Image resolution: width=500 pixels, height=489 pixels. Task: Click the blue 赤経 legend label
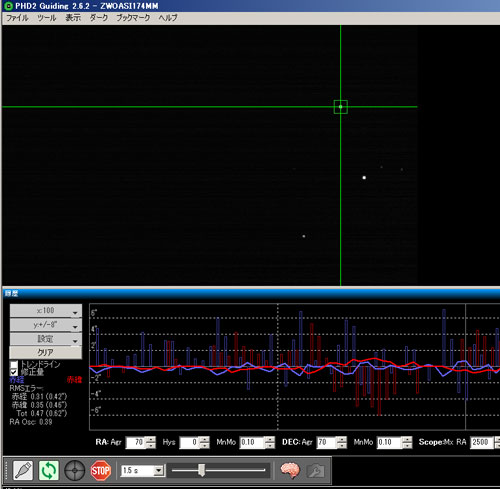click(x=17, y=380)
